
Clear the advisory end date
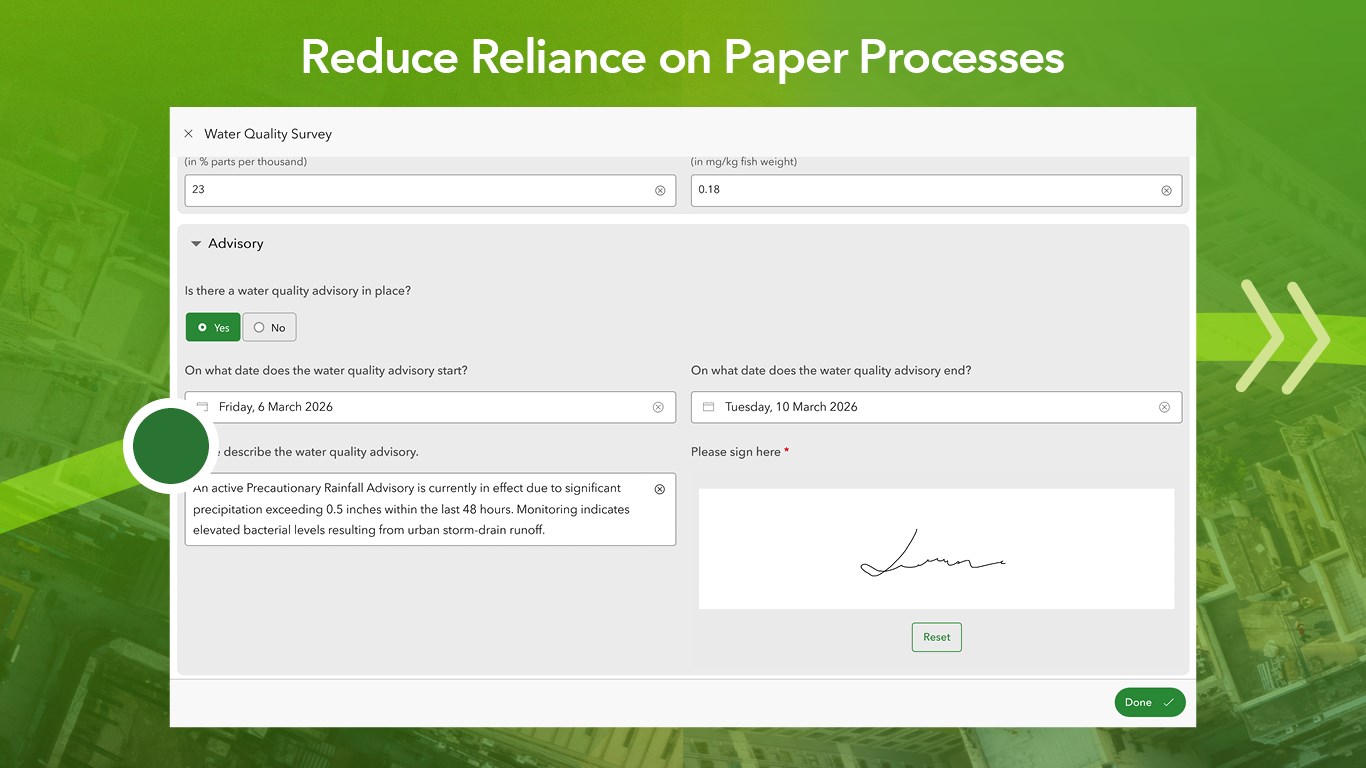coord(1164,407)
